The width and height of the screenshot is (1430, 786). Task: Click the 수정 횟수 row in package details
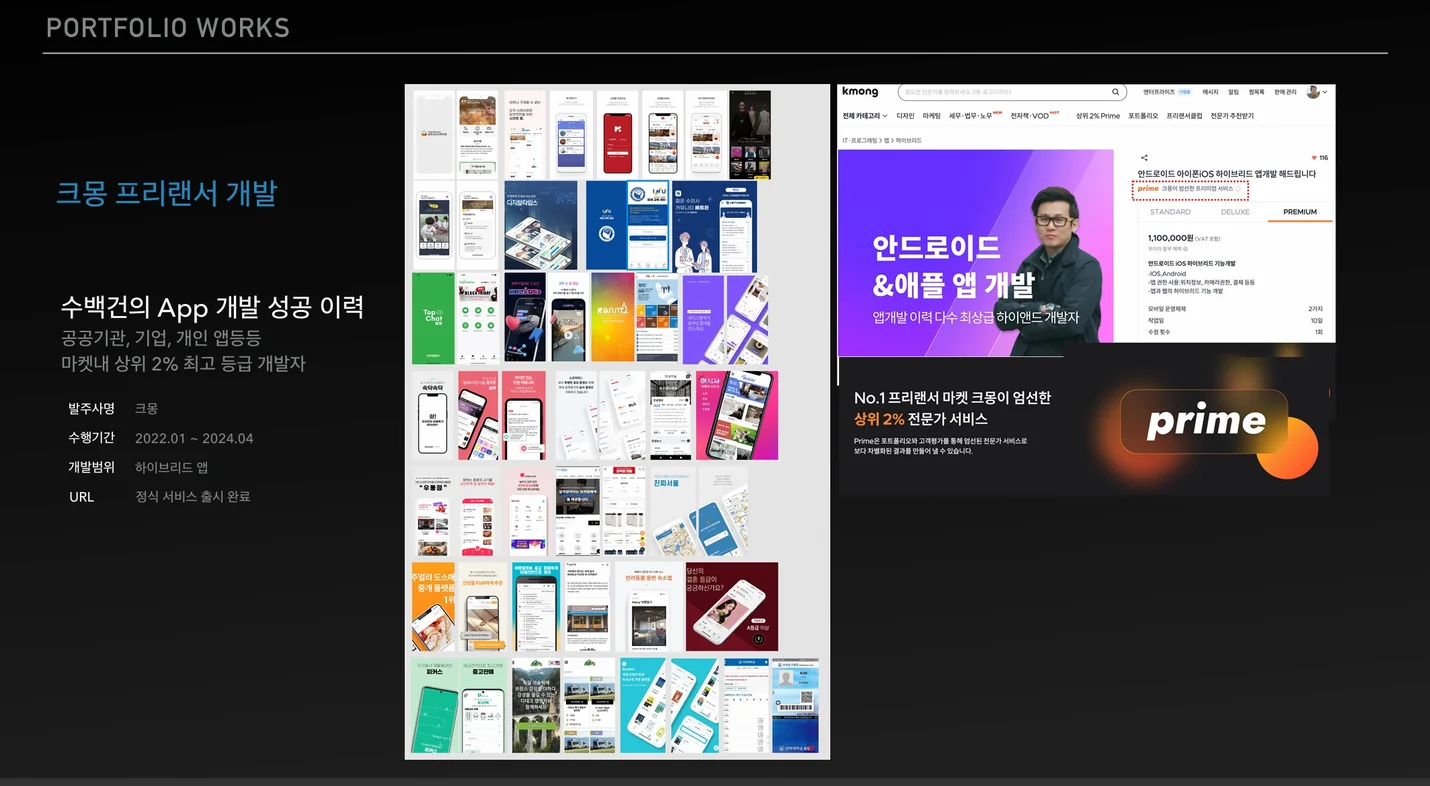(x=1235, y=331)
